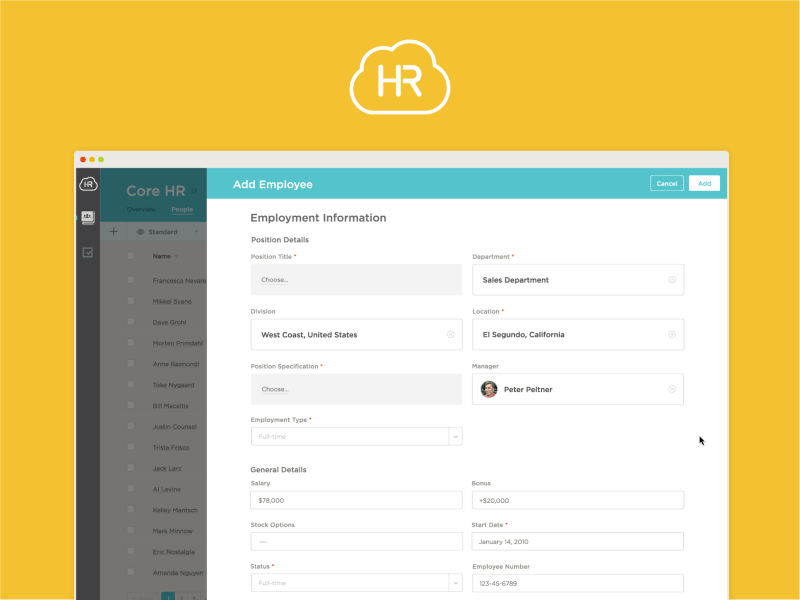Open the people directory sidebar icon
This screenshot has height=600, width=800.
(x=88, y=217)
